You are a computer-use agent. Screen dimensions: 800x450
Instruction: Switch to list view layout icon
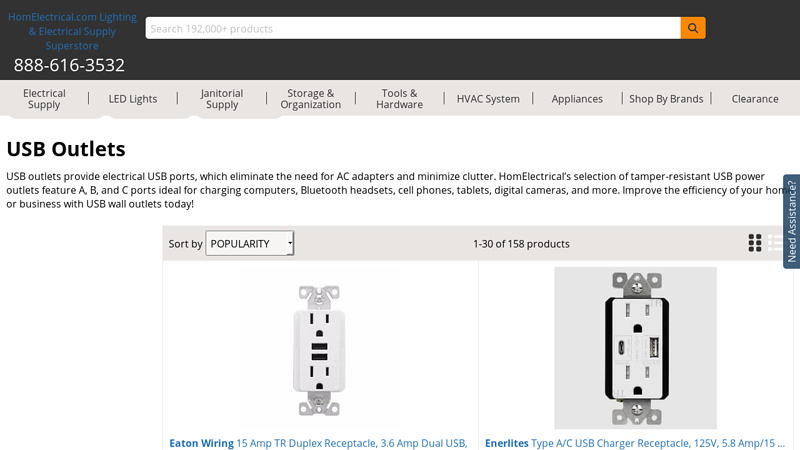[775, 243]
